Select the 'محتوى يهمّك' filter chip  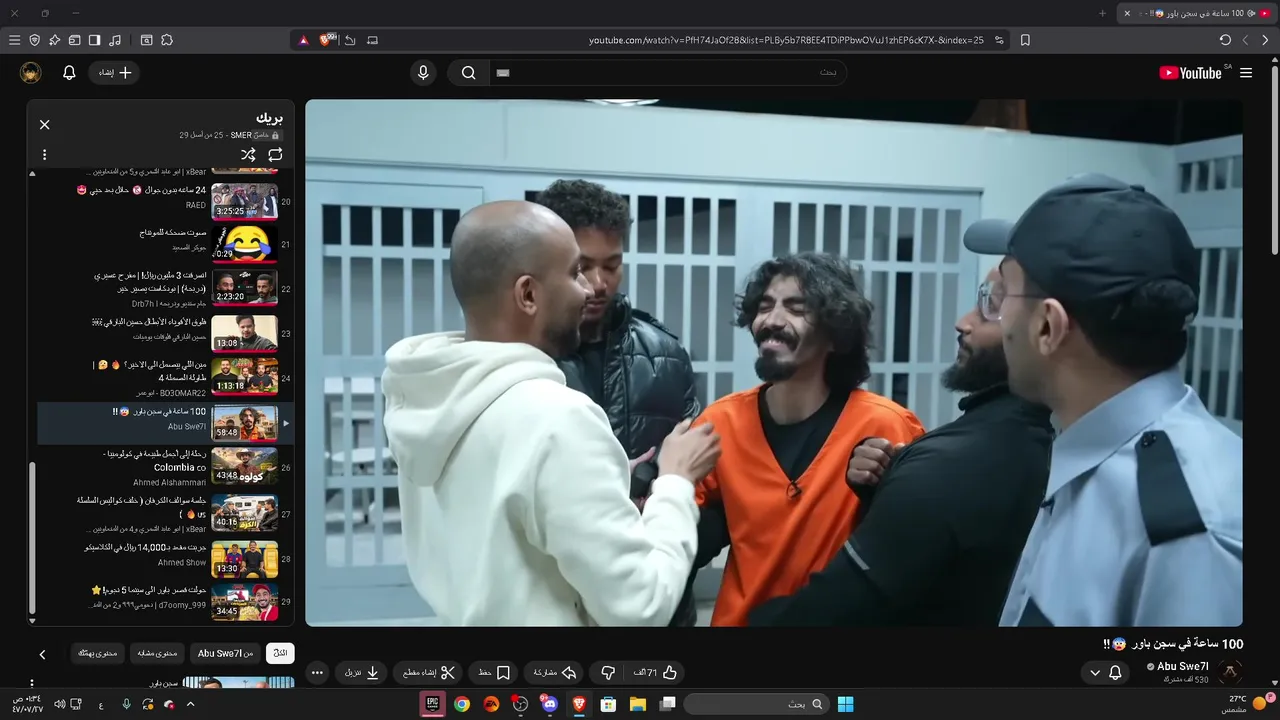coord(97,653)
